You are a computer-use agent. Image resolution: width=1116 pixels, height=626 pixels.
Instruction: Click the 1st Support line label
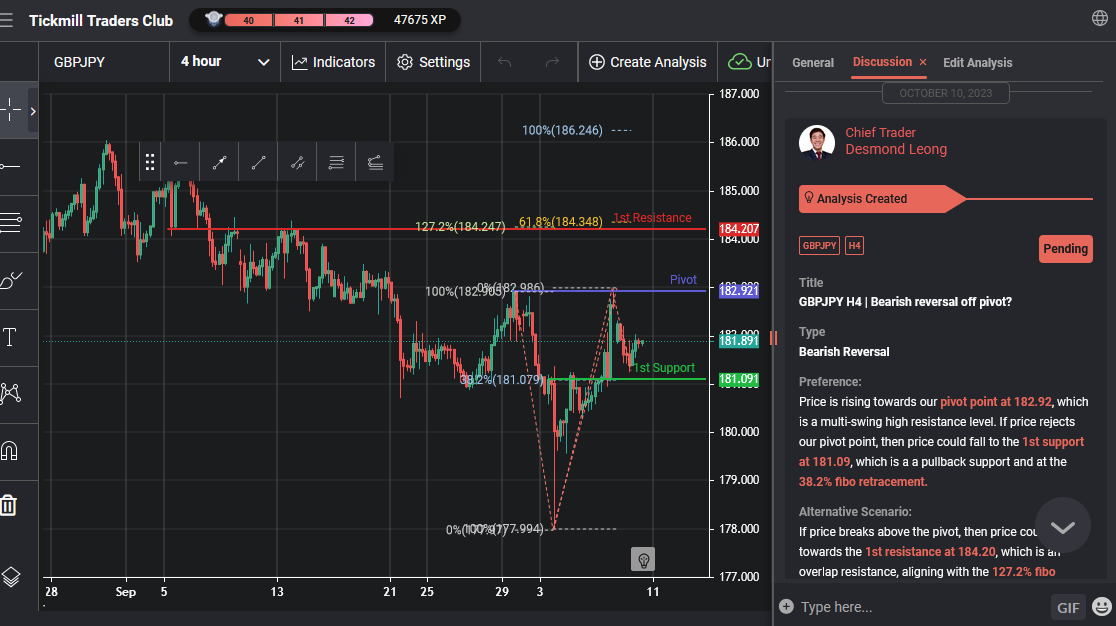663,367
